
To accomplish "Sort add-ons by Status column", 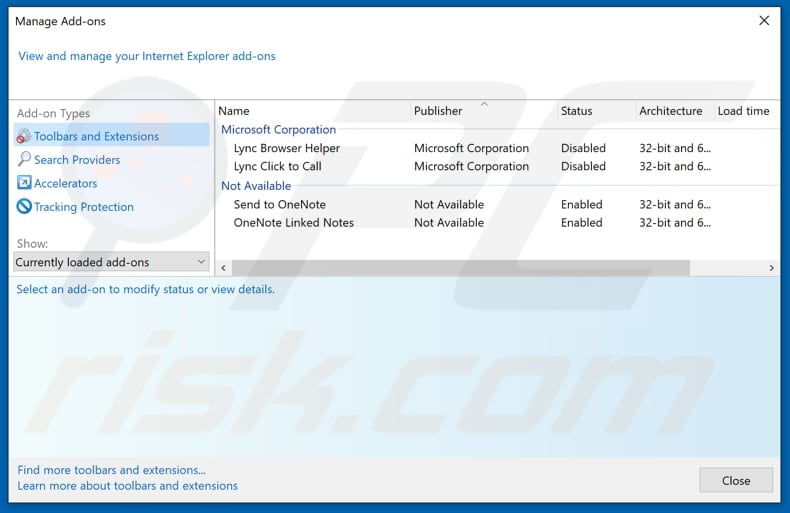I will click(576, 111).
